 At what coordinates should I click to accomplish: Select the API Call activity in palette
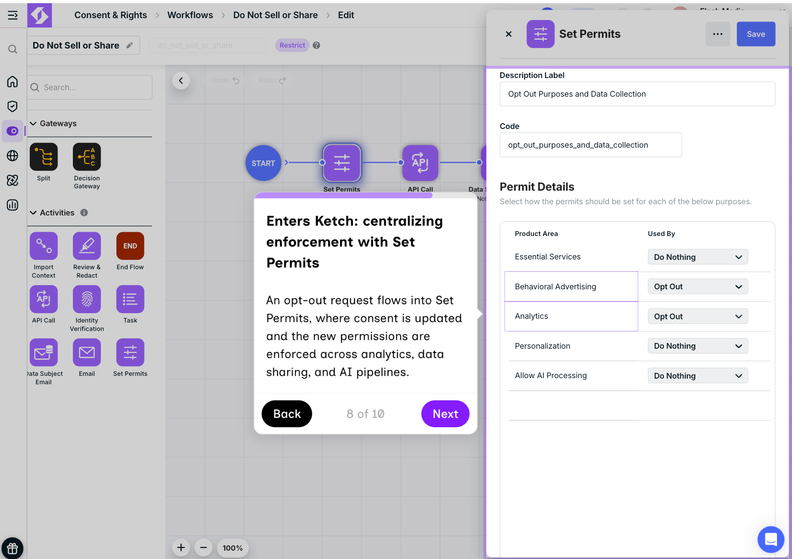click(43, 299)
